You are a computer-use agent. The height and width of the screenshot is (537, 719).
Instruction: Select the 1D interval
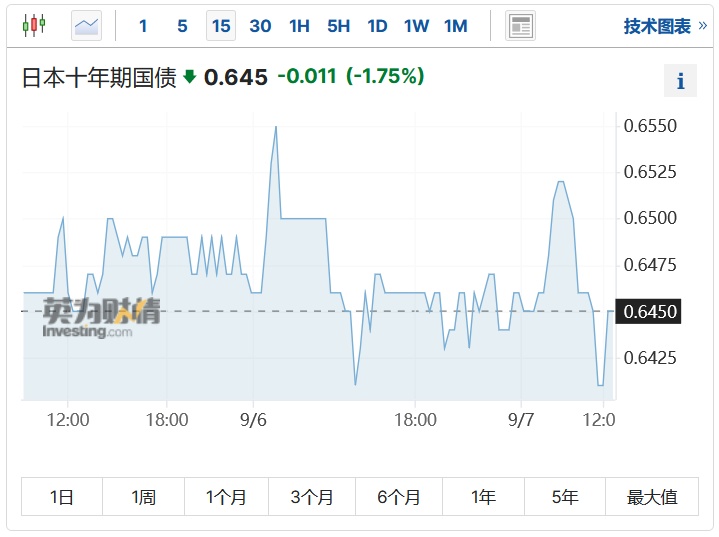coord(377,26)
